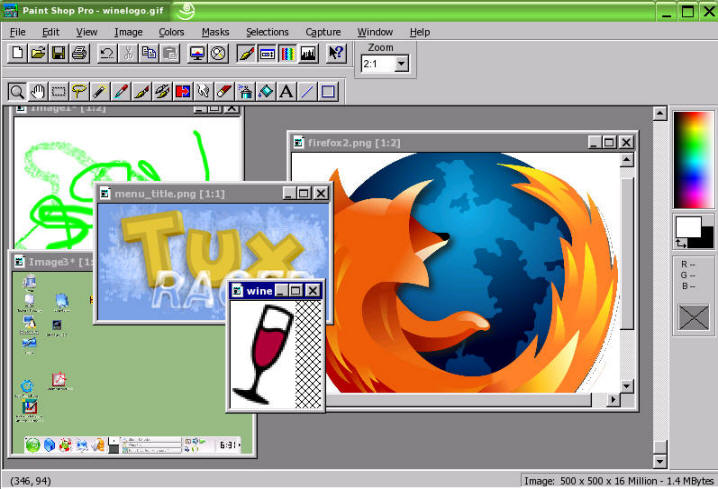Open the Colors menu
The height and width of the screenshot is (489, 718).
tap(171, 32)
